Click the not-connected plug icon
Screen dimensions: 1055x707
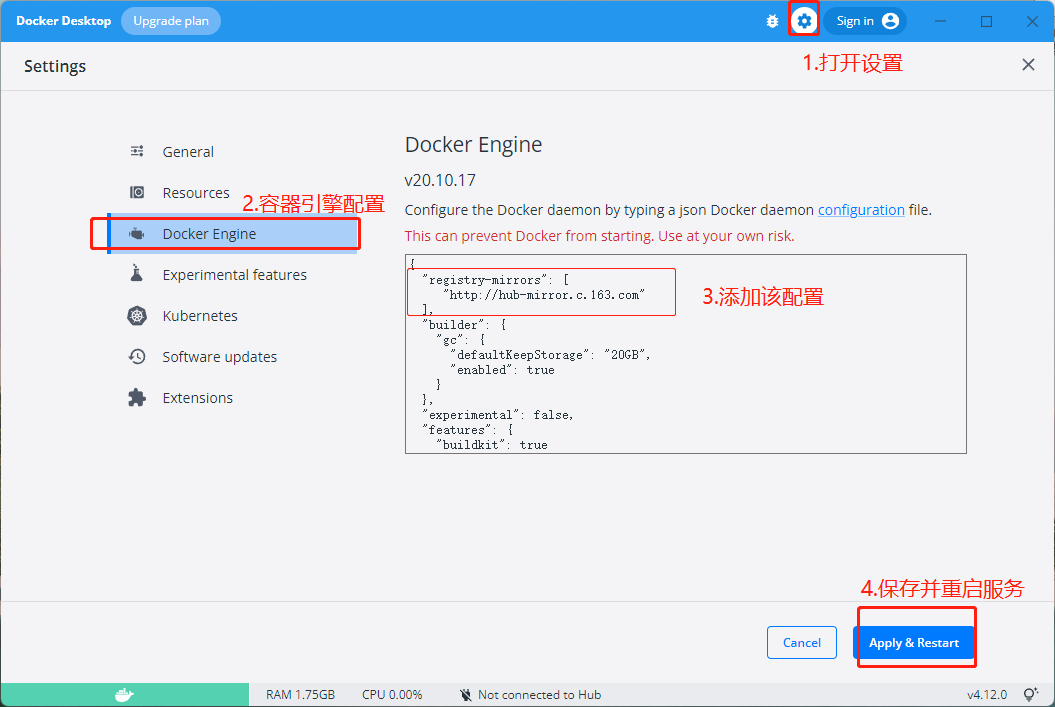click(465, 695)
